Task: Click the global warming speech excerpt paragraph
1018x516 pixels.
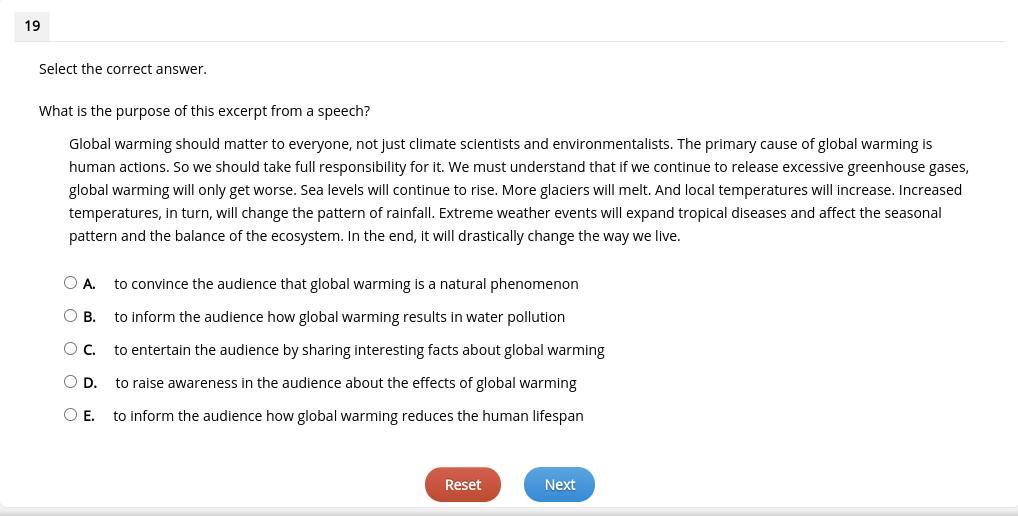Action: [519, 190]
